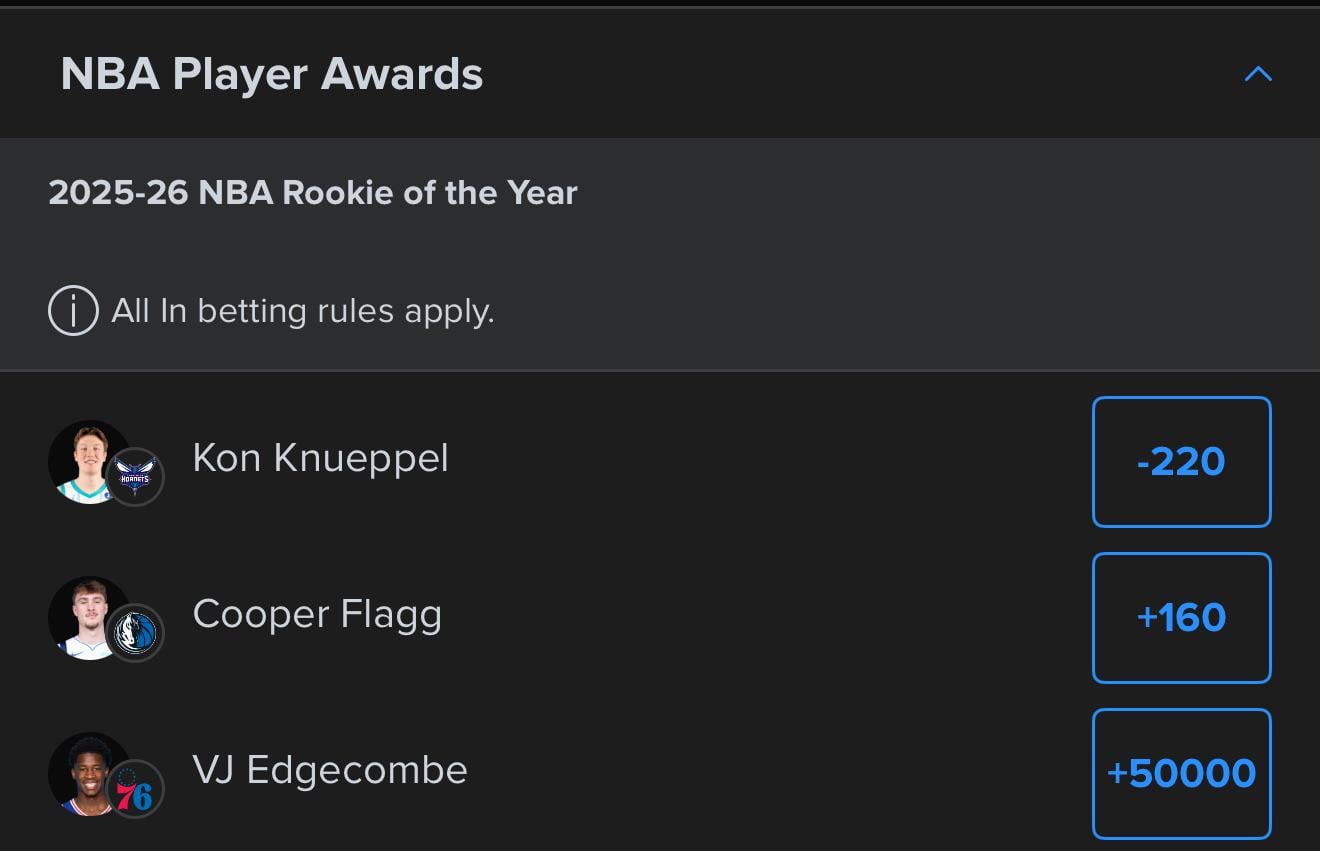
Task: Click the info icon next to betting rules
Action: pos(72,311)
